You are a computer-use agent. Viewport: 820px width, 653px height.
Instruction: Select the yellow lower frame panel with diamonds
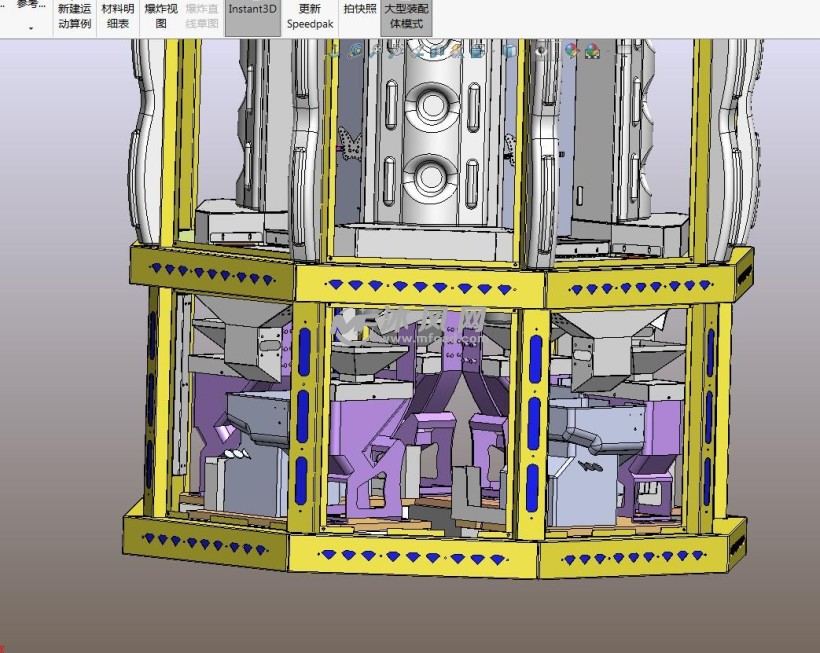coord(420,555)
